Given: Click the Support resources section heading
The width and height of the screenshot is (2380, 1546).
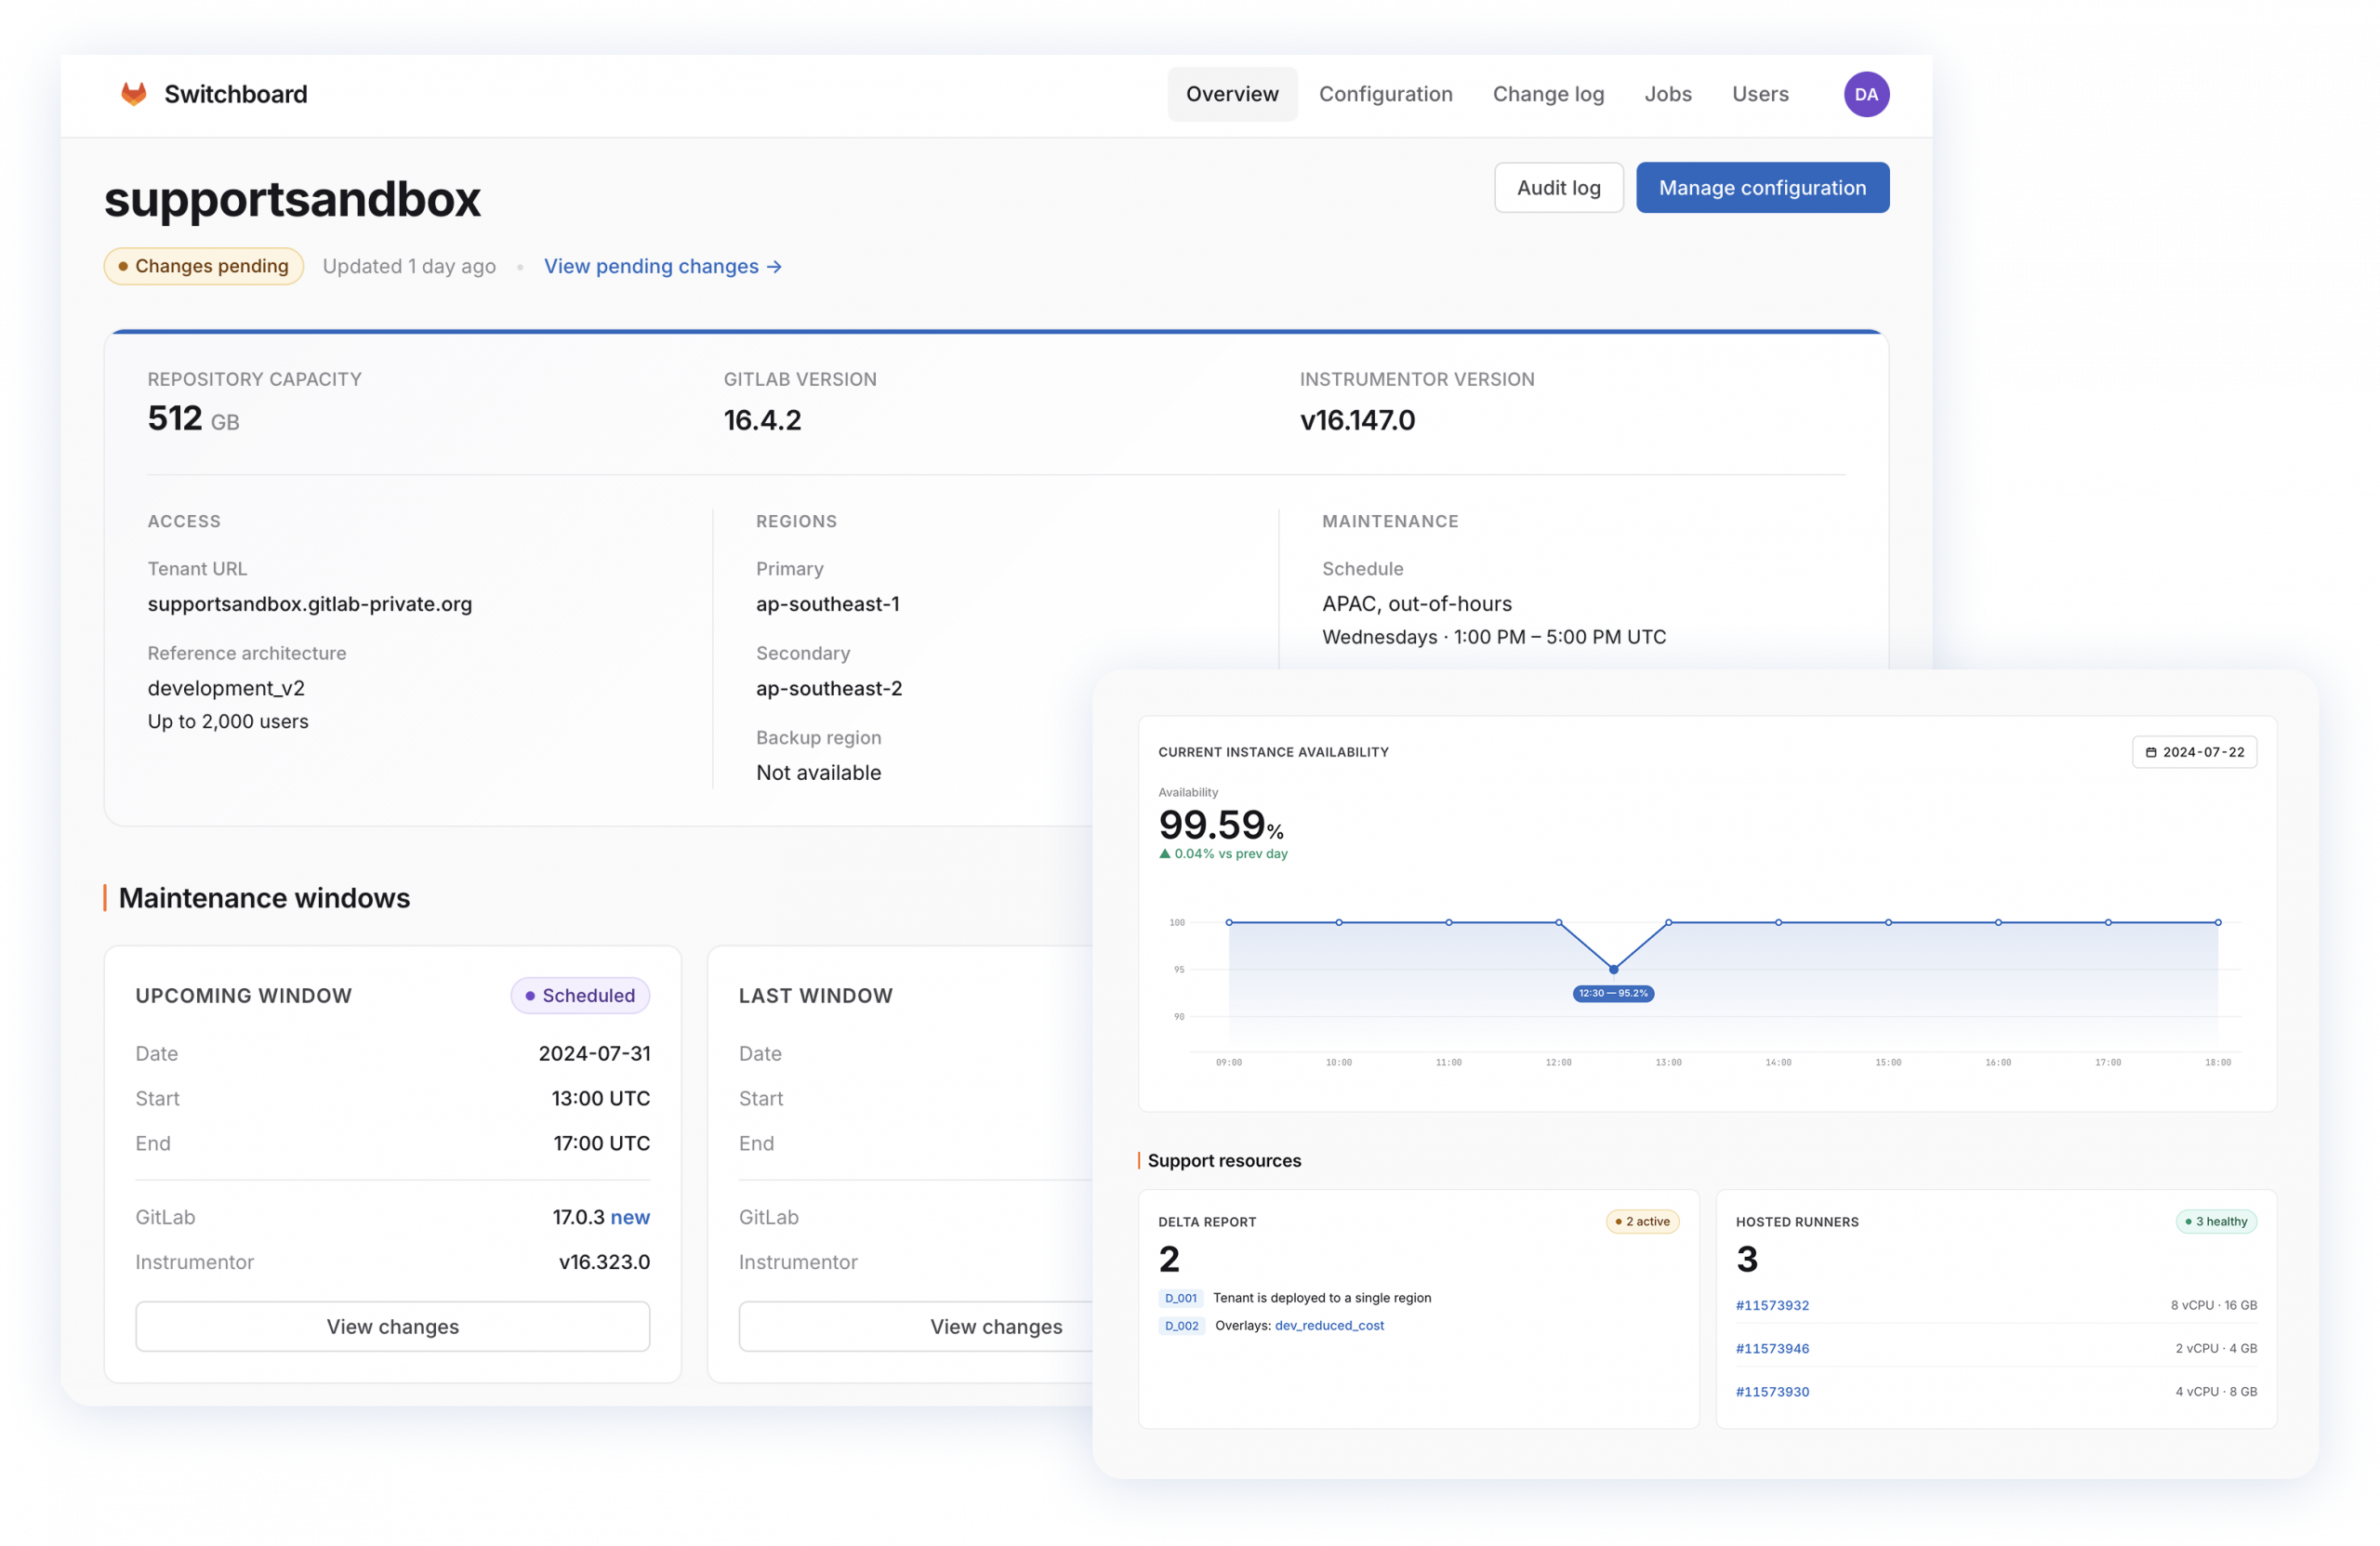Looking at the screenshot, I should pyautogui.click(x=1224, y=1160).
